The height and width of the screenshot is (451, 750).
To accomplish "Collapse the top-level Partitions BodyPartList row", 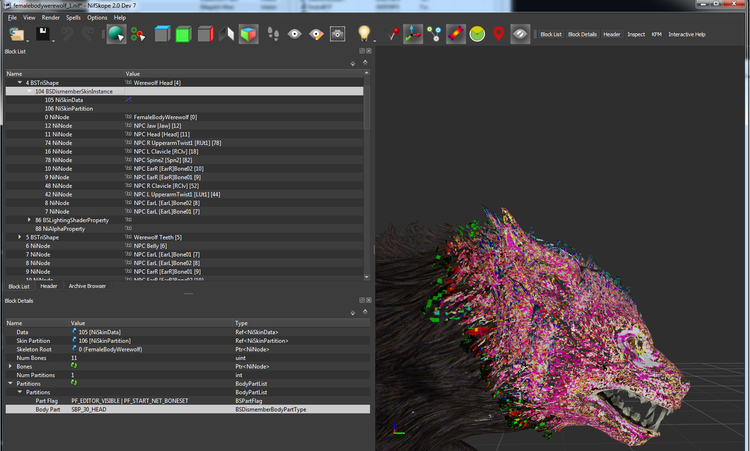I will point(10,384).
